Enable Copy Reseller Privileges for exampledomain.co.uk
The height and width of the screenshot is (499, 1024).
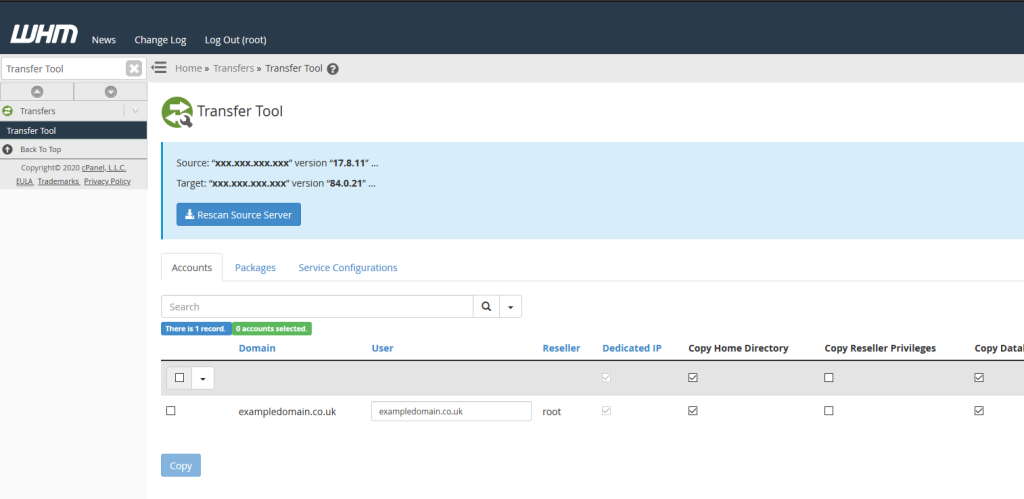[x=828, y=411]
